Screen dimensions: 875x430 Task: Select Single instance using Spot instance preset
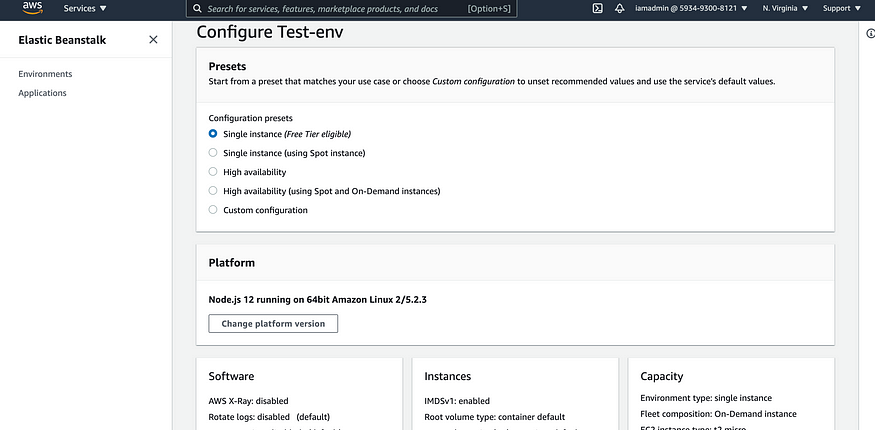tap(213, 153)
